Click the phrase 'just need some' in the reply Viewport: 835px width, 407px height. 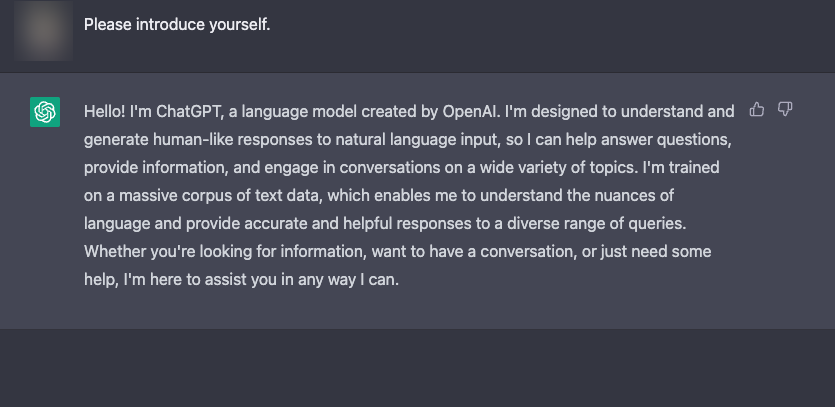656,251
